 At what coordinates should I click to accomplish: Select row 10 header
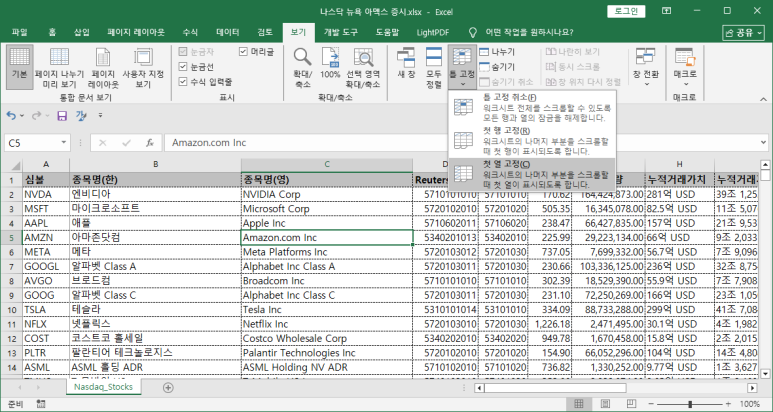coord(11,309)
